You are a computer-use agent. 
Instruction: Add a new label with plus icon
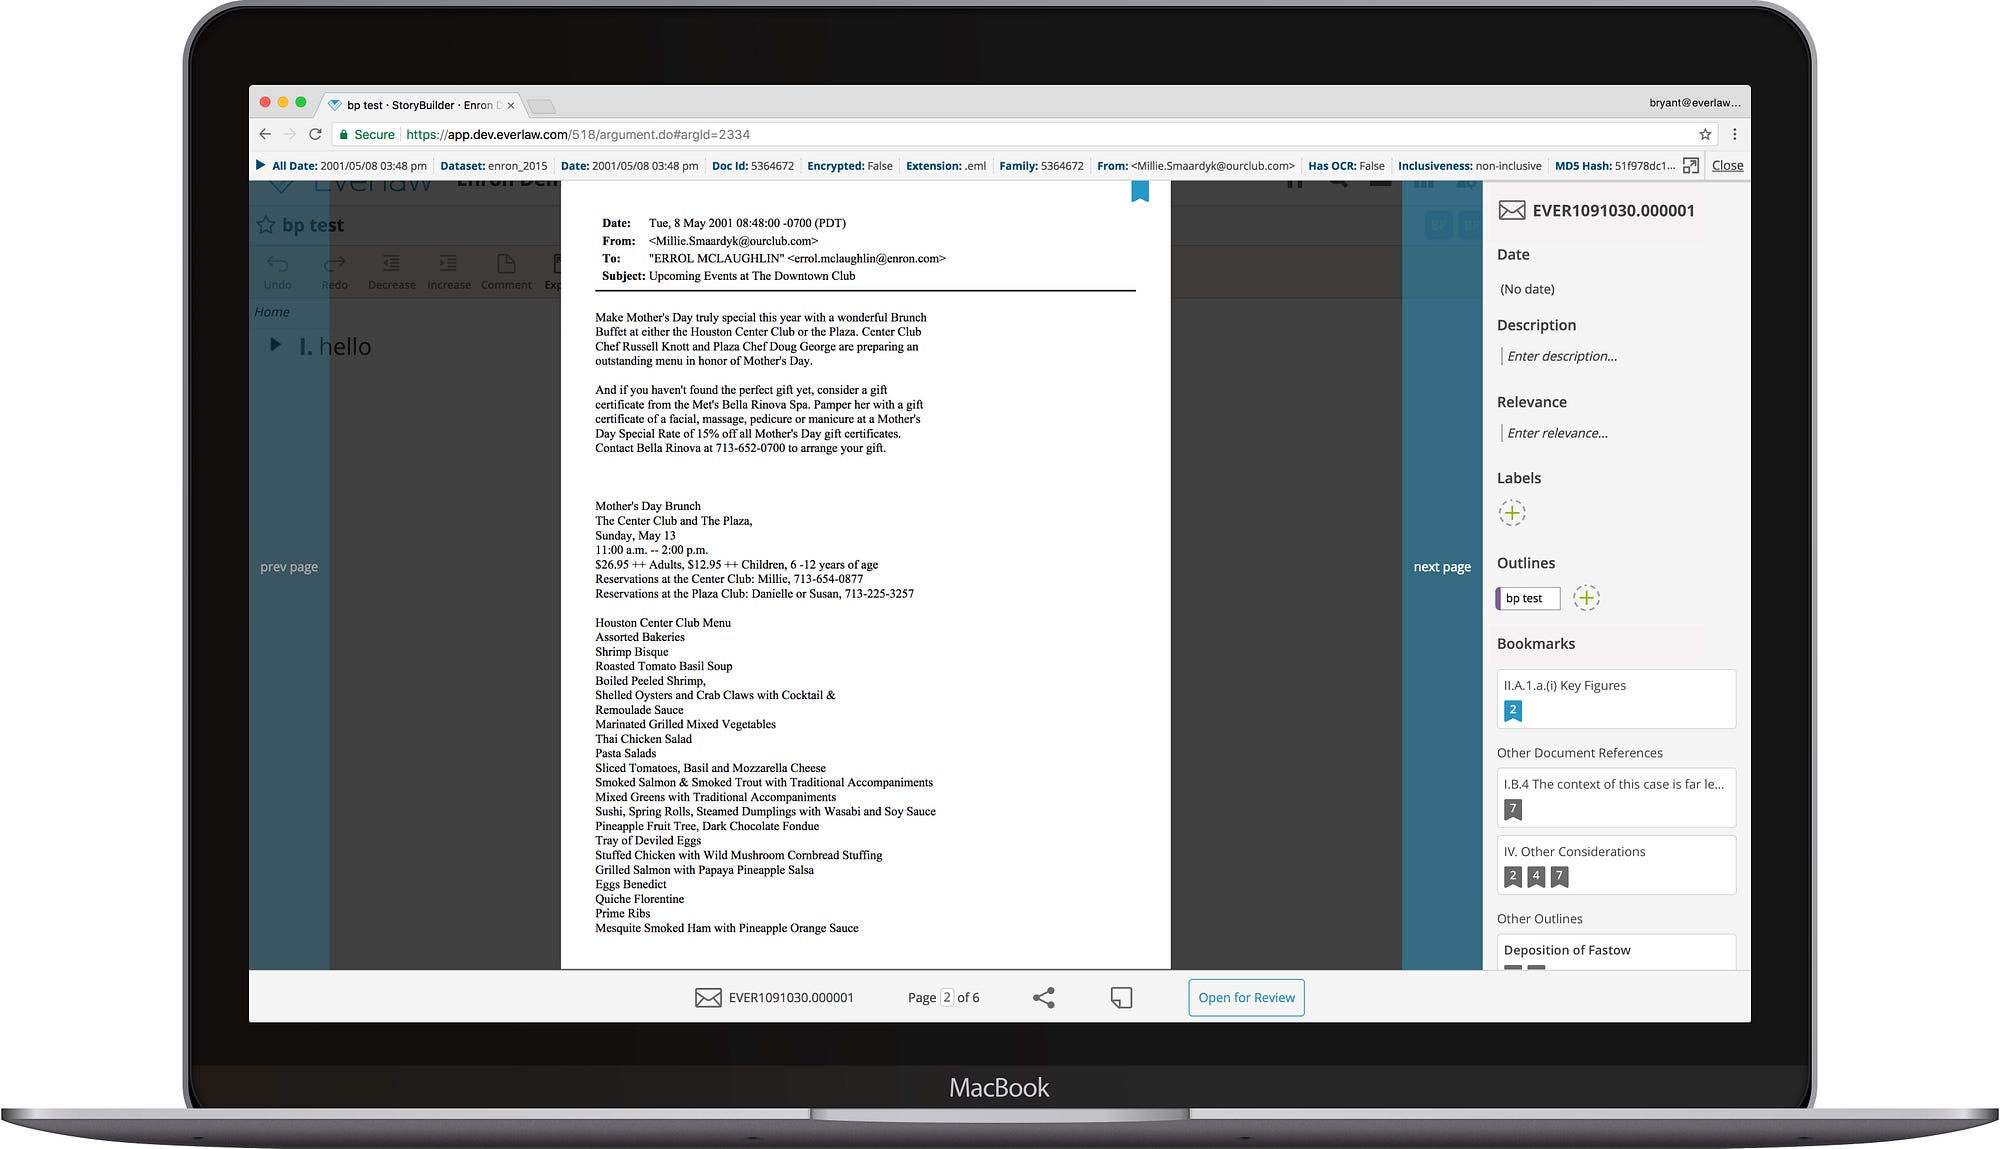1512,513
